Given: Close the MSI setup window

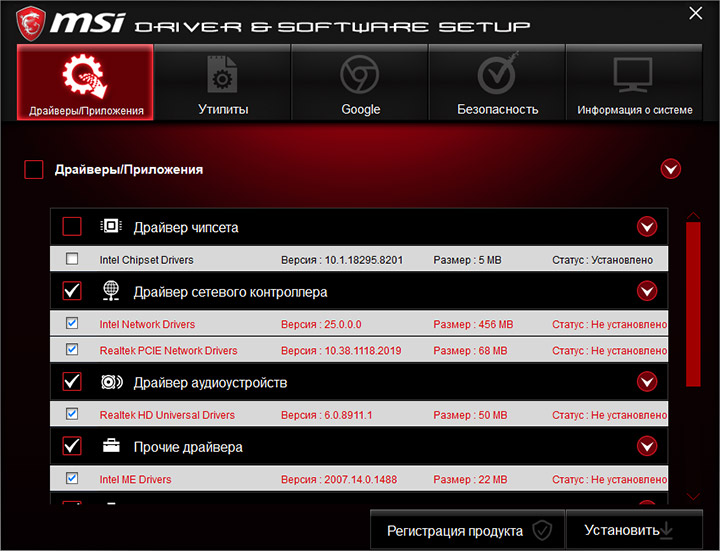Looking at the screenshot, I should tap(696, 13).
